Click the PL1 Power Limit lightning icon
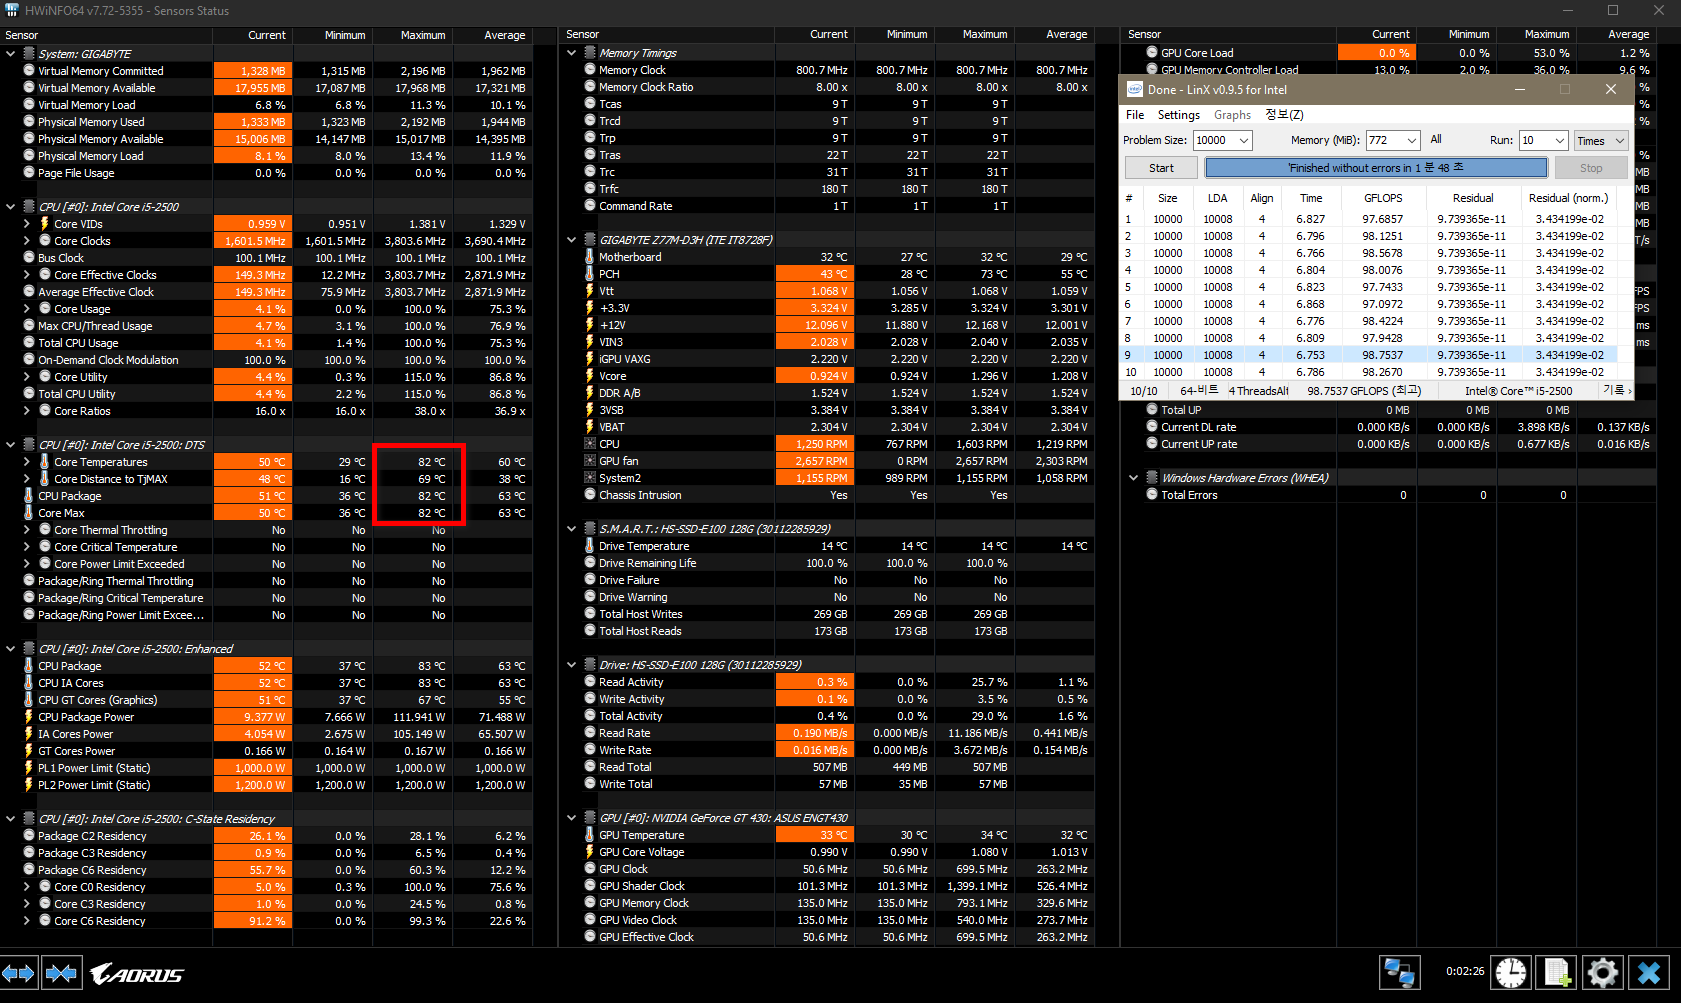1681x1003 pixels. click(x=29, y=768)
